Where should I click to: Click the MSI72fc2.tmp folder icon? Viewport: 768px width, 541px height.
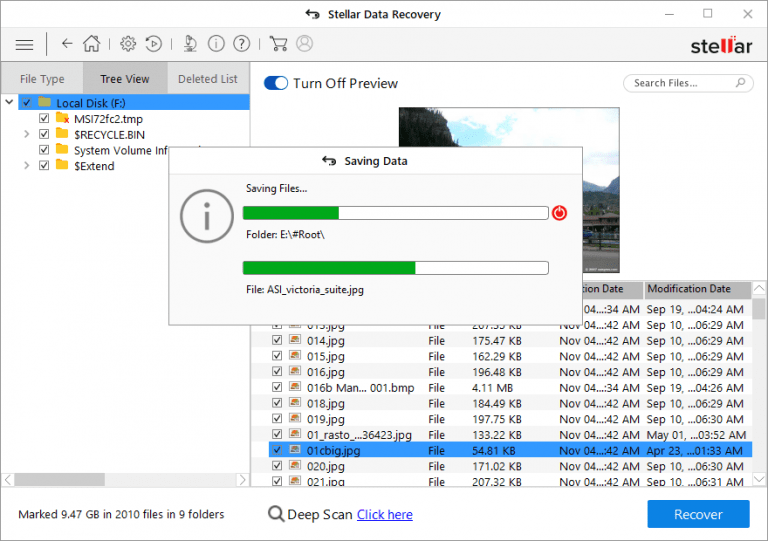coord(62,118)
